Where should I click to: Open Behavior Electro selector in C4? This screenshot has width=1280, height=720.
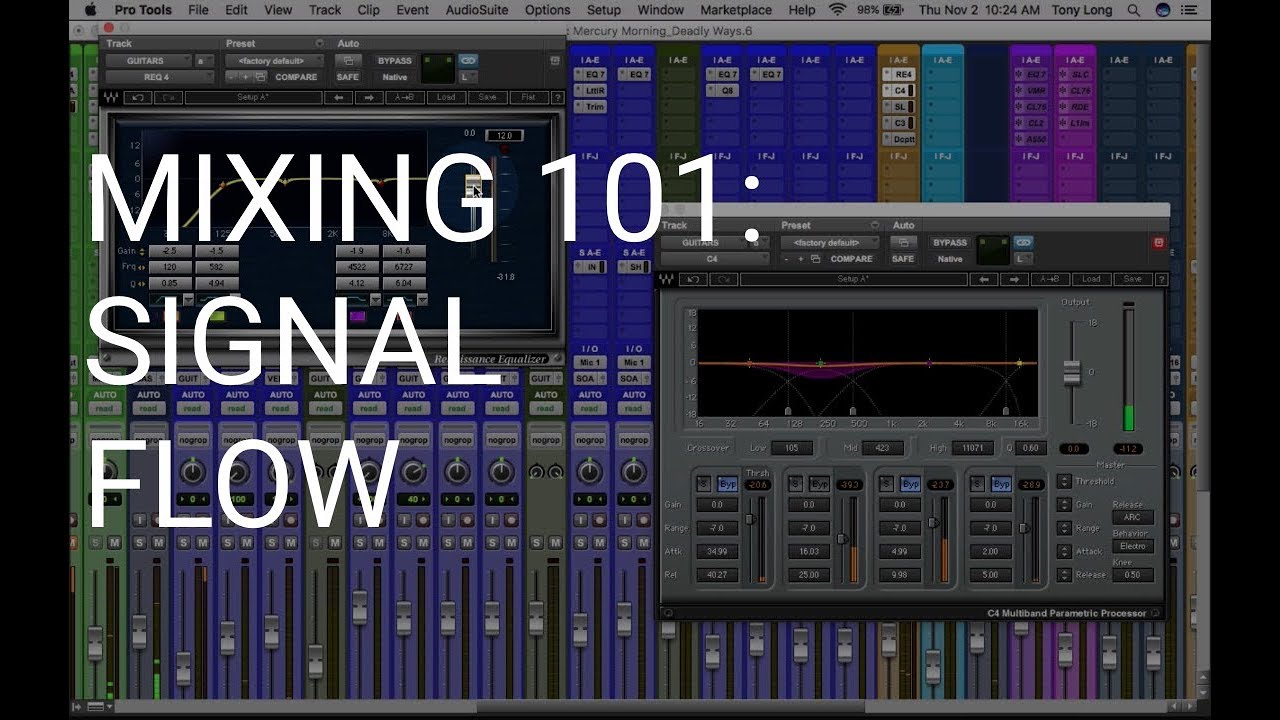[1132, 546]
